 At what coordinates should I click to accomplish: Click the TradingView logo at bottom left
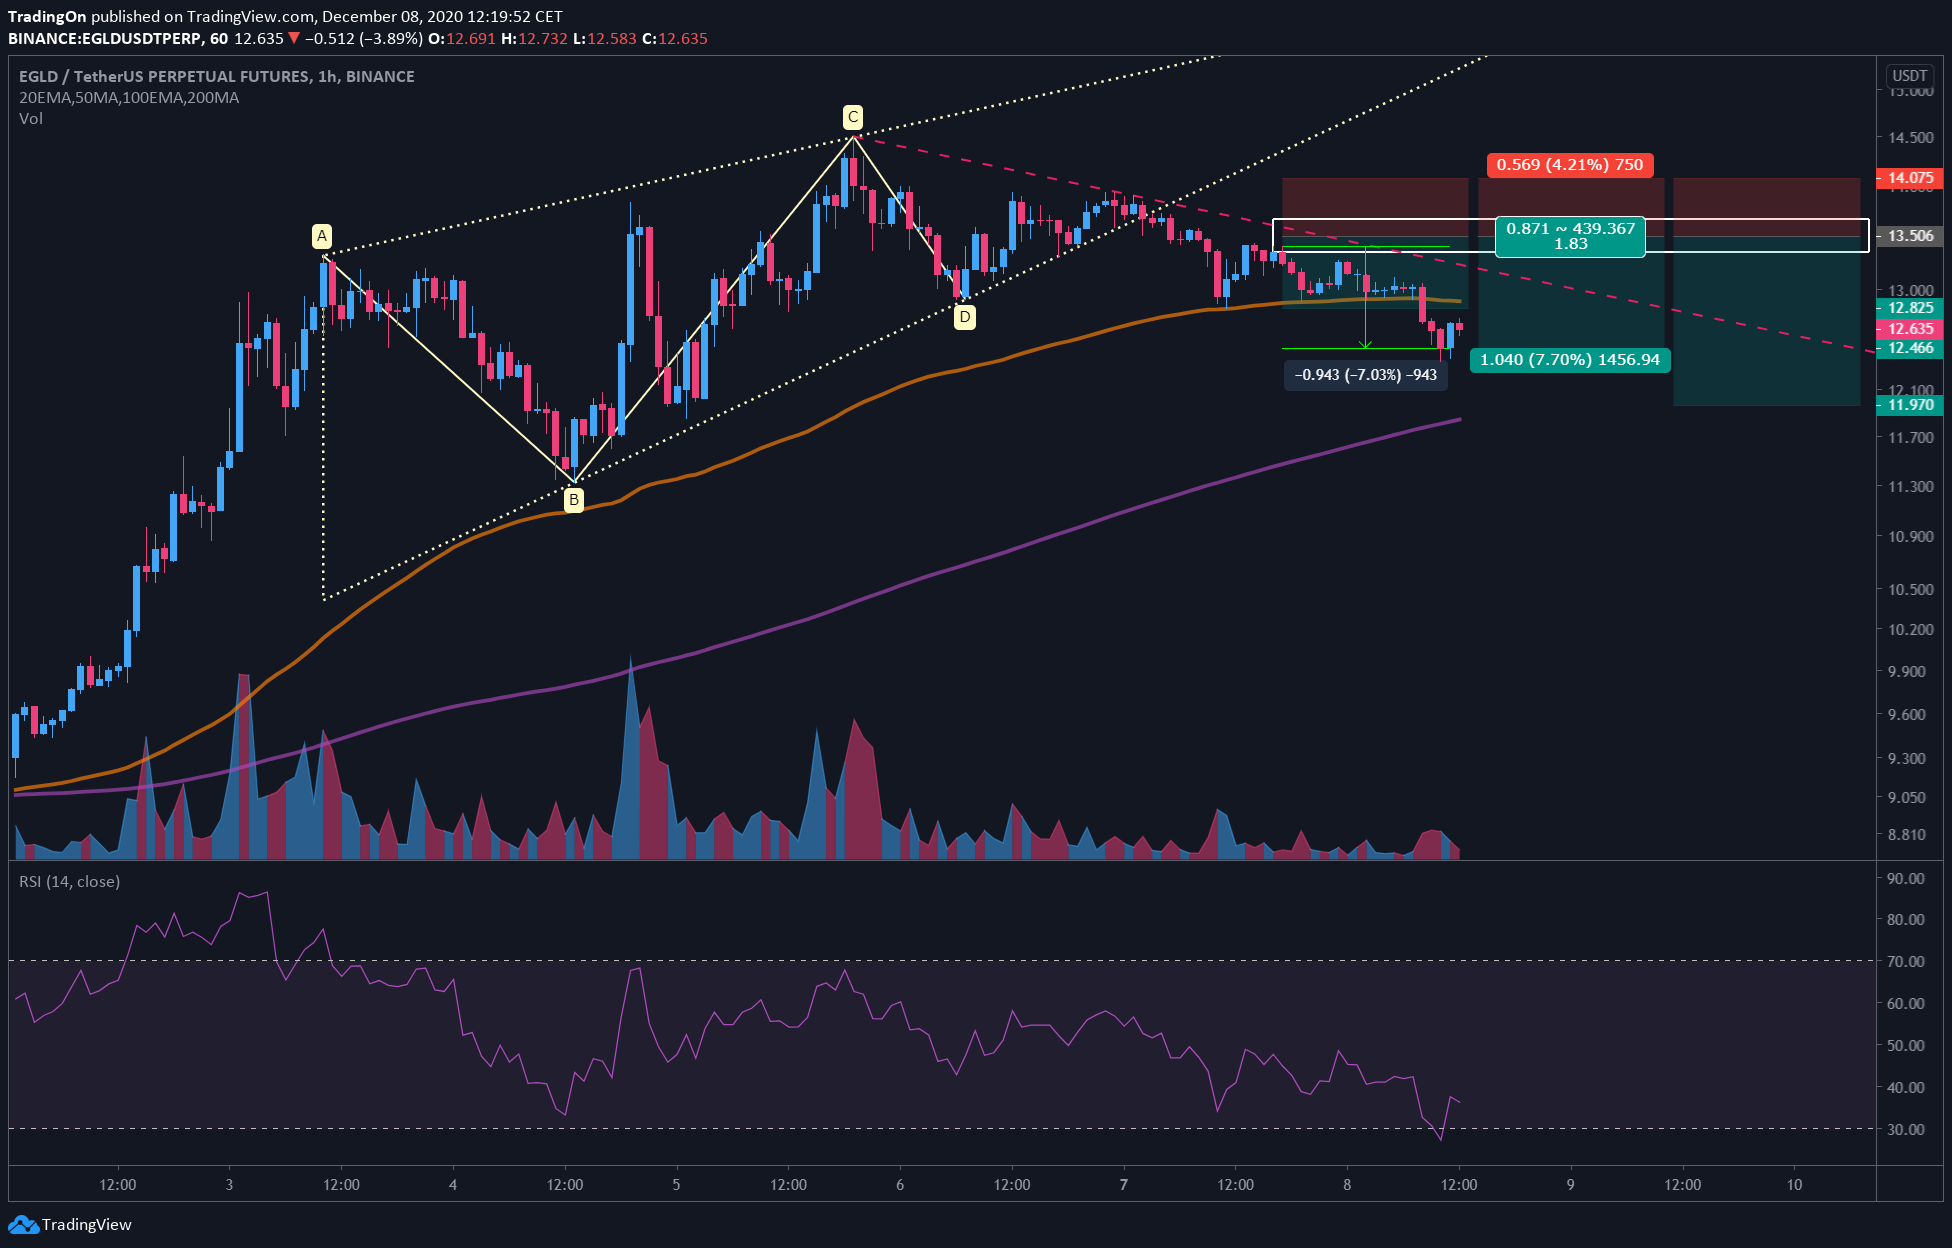point(70,1224)
